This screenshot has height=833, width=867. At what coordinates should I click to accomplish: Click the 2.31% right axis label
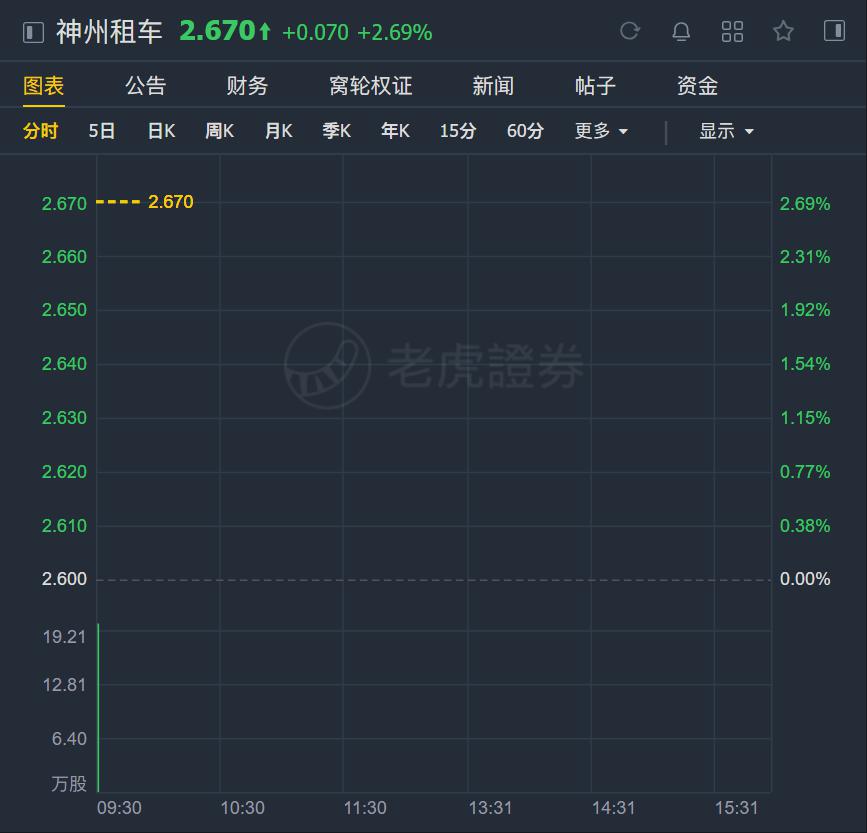tap(805, 256)
